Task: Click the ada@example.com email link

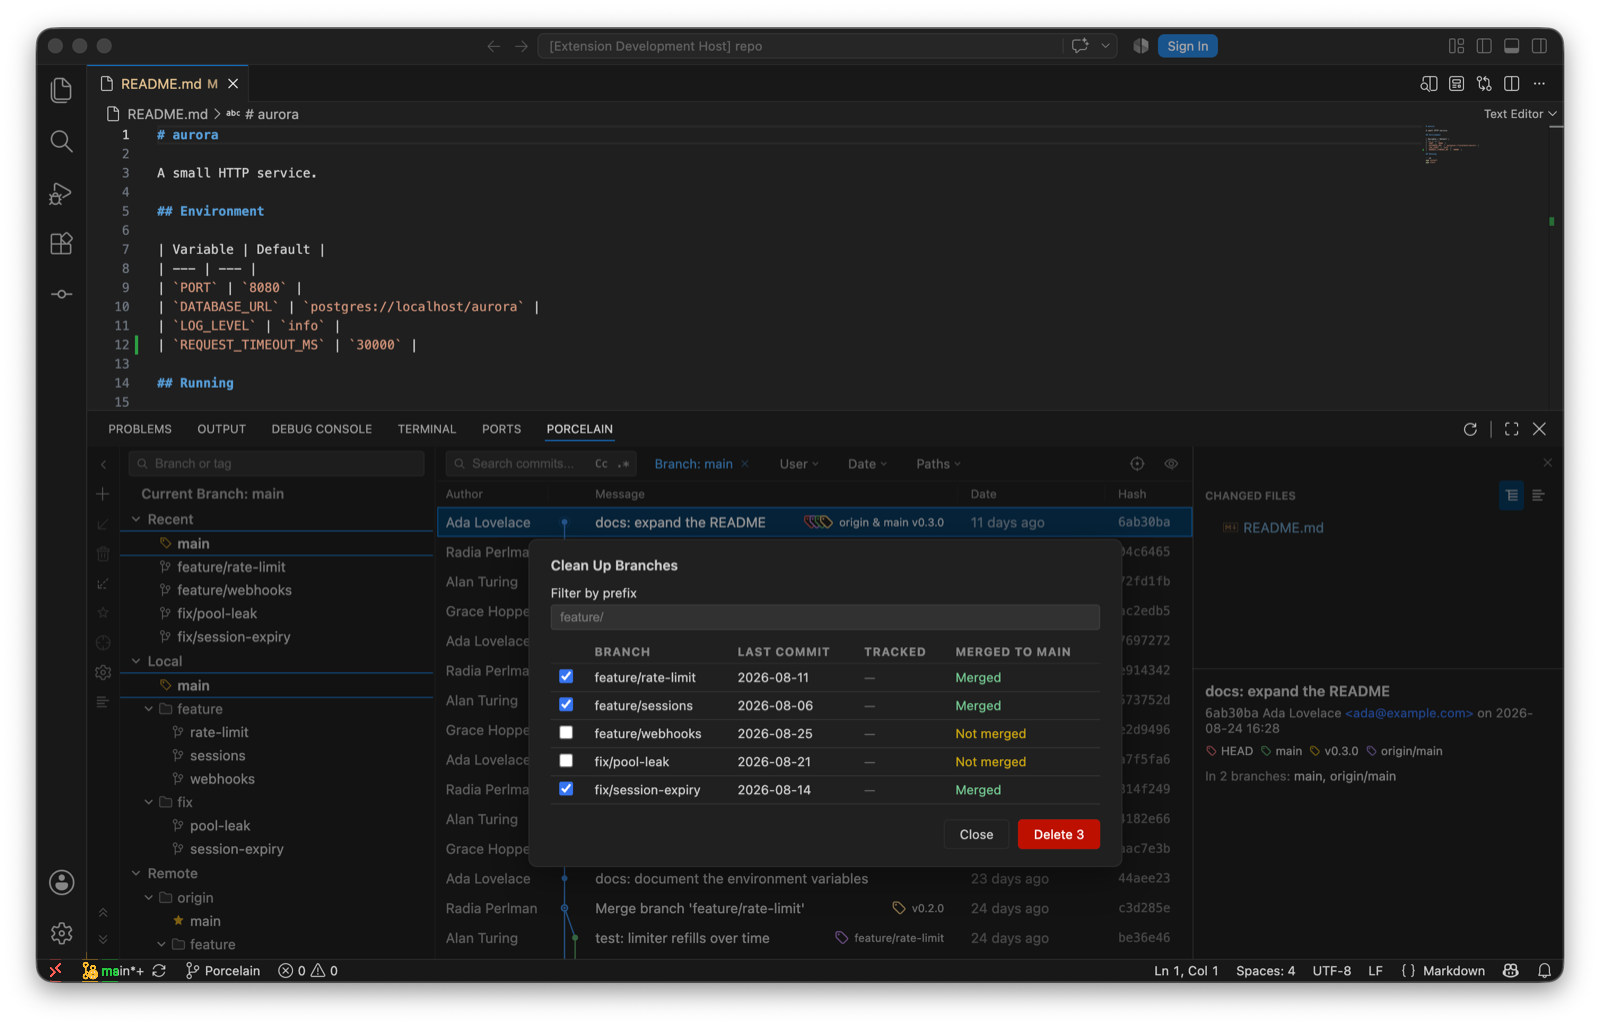Action: (x=1409, y=713)
